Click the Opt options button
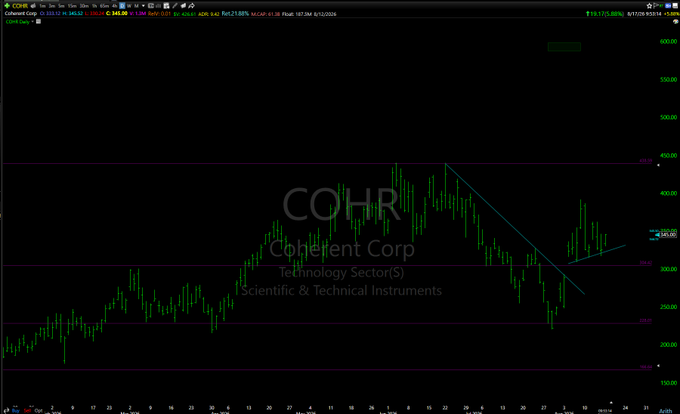The width and height of the screenshot is (680, 414). coord(38,411)
